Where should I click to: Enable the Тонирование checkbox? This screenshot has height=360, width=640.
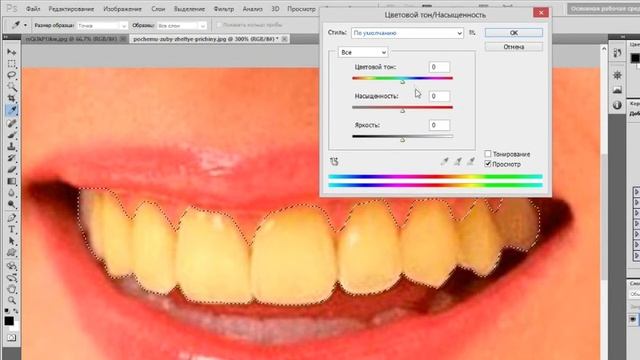coord(488,154)
